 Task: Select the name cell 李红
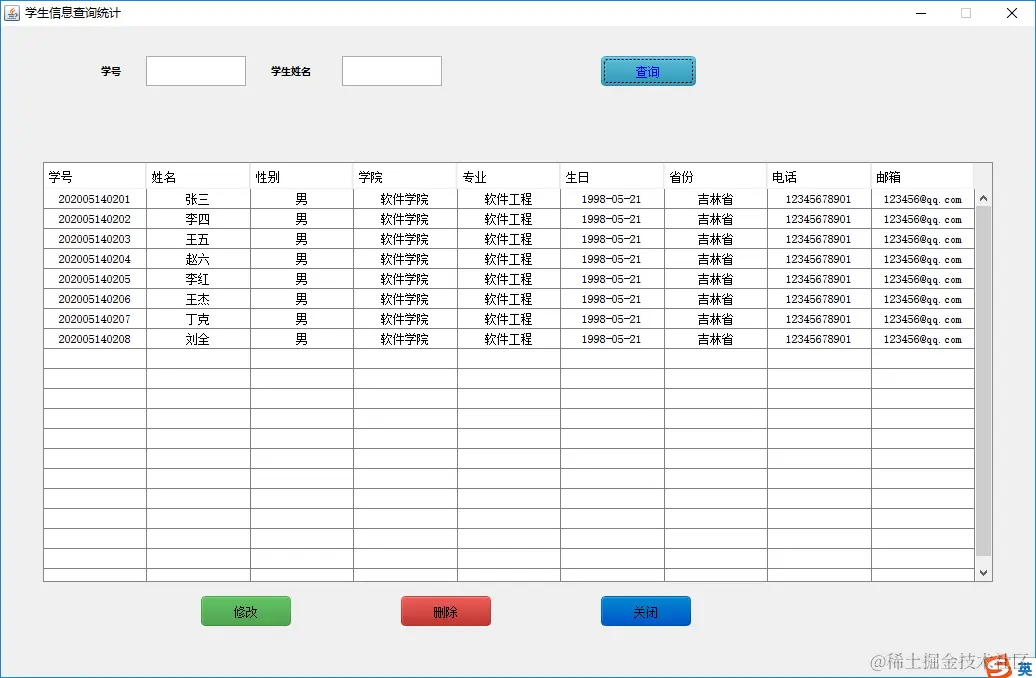(198, 279)
